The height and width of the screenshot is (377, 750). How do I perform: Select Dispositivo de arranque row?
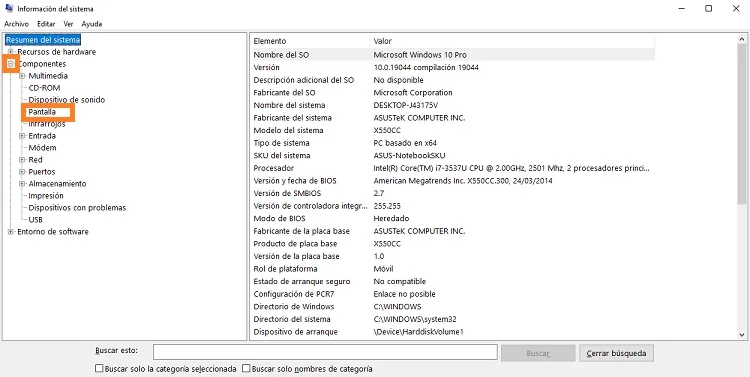point(452,332)
